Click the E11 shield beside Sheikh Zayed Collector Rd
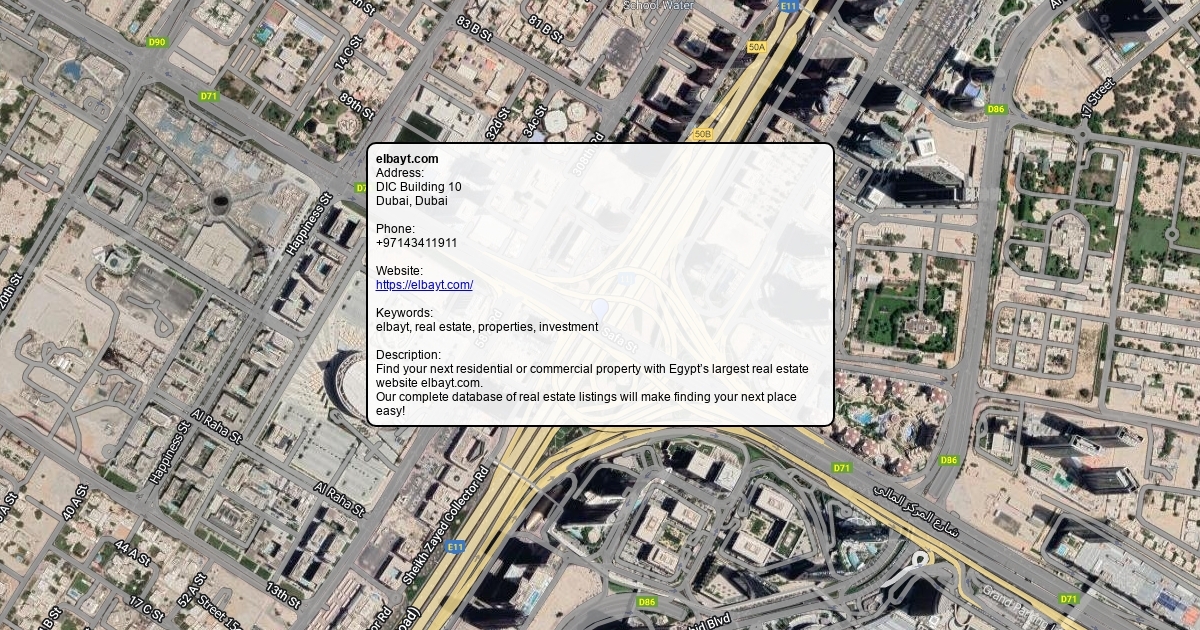Viewport: 1200px width, 630px height. coord(456,547)
